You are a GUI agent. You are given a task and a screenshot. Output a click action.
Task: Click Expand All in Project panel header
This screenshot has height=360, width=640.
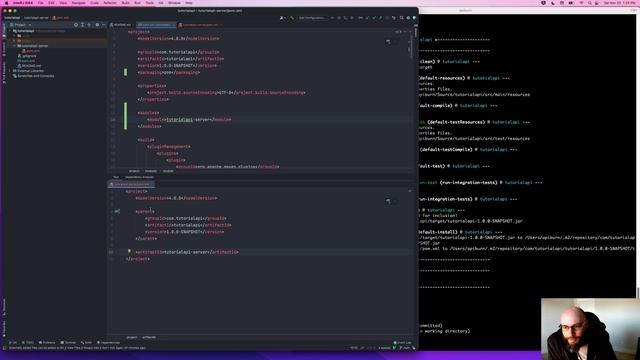pos(82,25)
